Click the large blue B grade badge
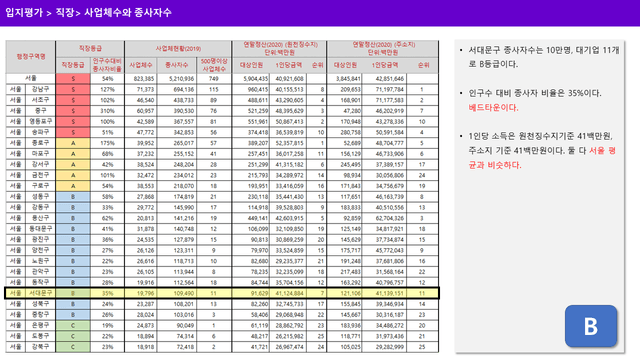This screenshot has height=360, width=640. [x=591, y=326]
